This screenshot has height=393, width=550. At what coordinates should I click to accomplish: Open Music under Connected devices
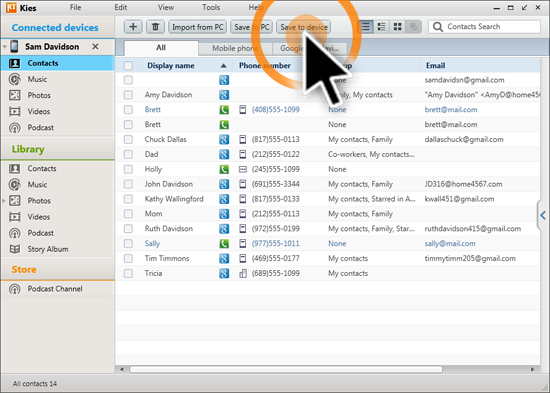pos(37,79)
